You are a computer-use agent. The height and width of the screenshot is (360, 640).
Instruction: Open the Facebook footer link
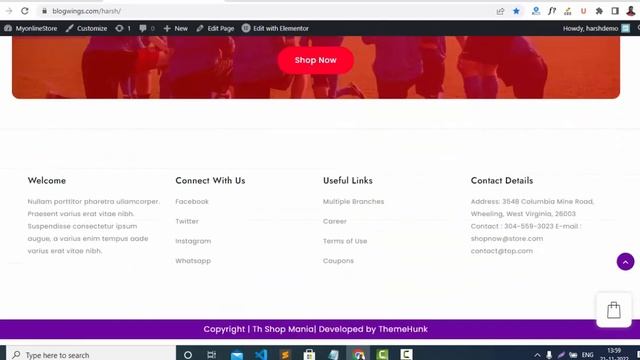[x=192, y=202]
